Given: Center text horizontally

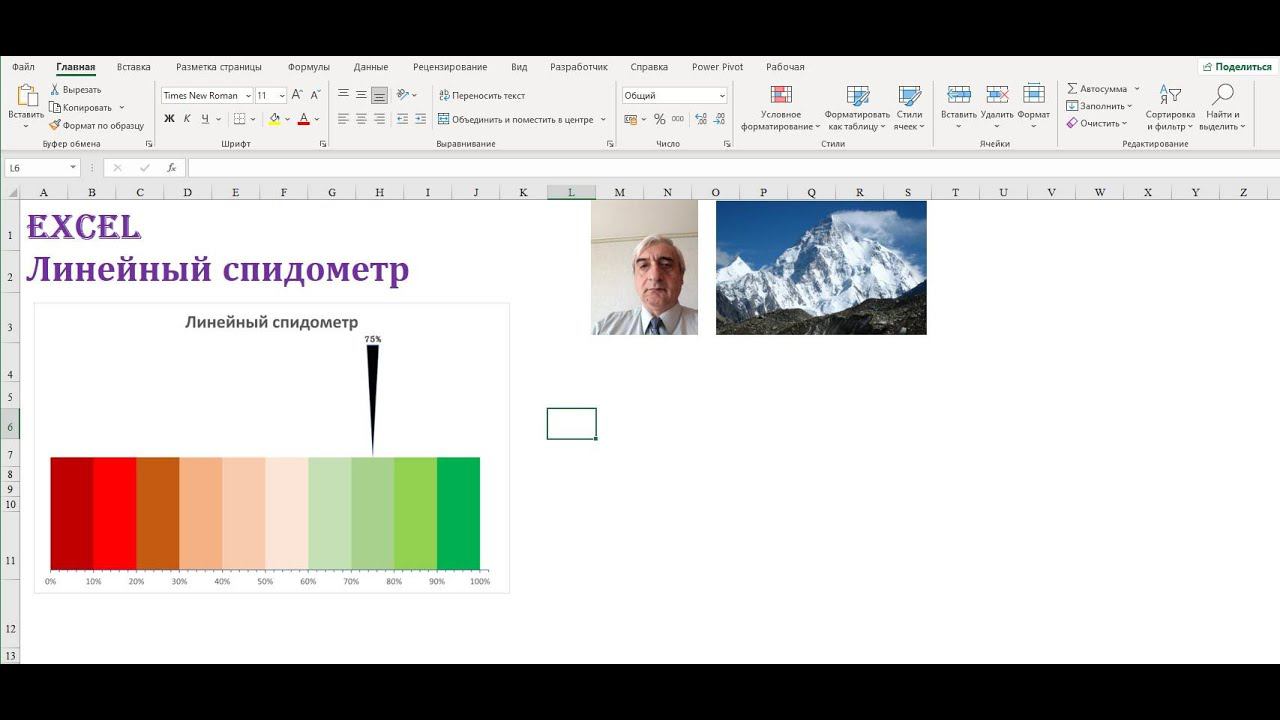Looking at the screenshot, I should (x=361, y=119).
